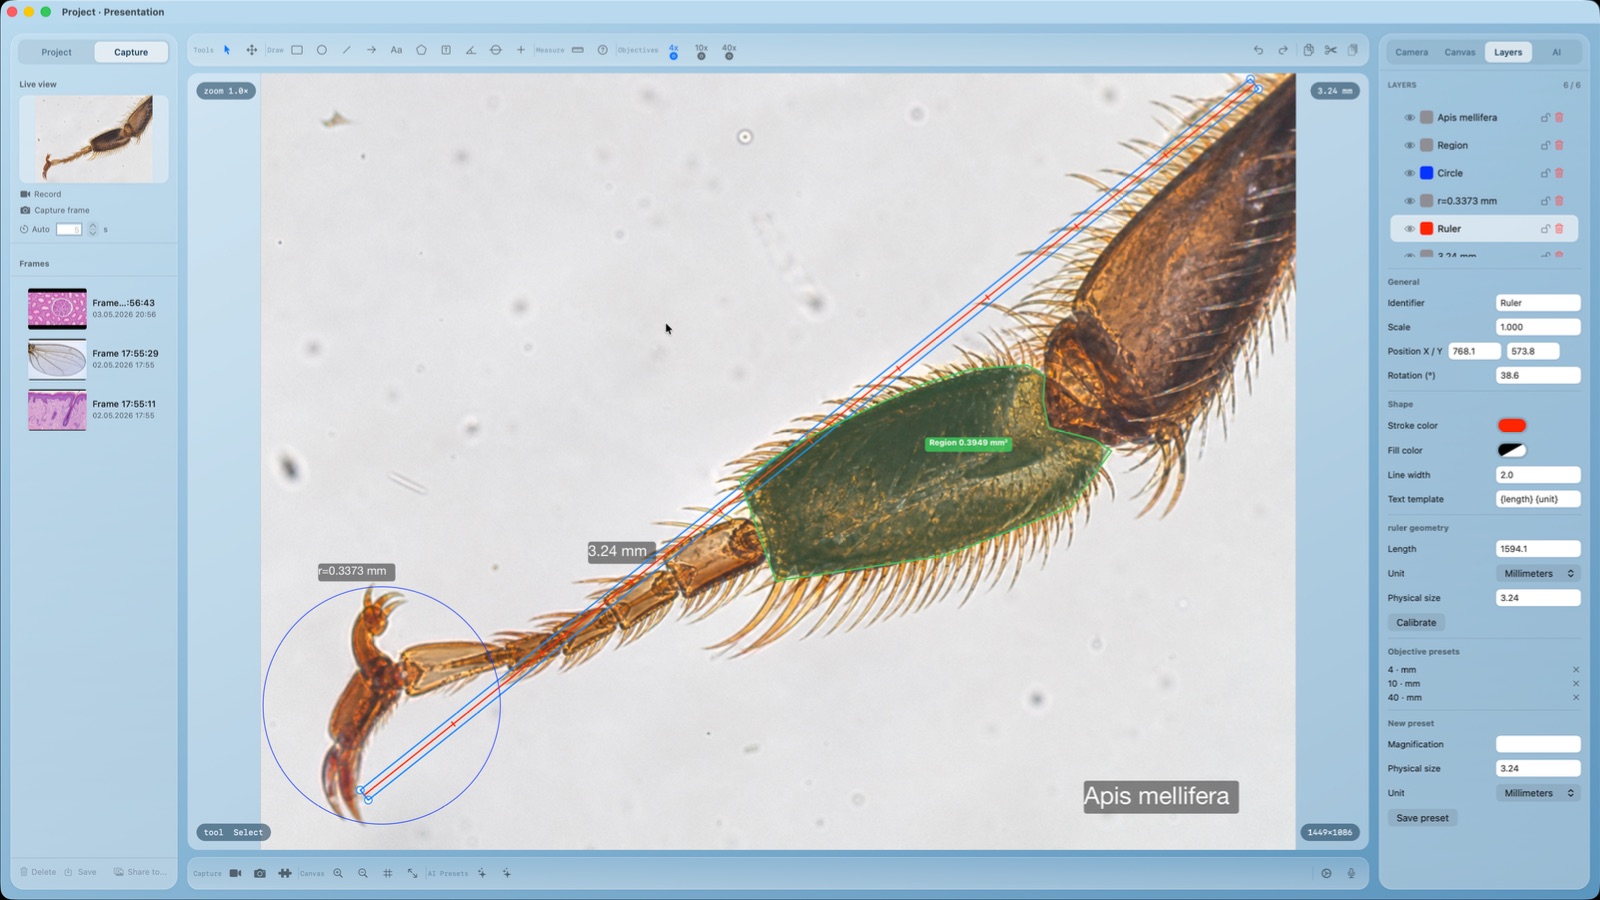Click the Calibrate button
1600x900 pixels.
point(1416,622)
